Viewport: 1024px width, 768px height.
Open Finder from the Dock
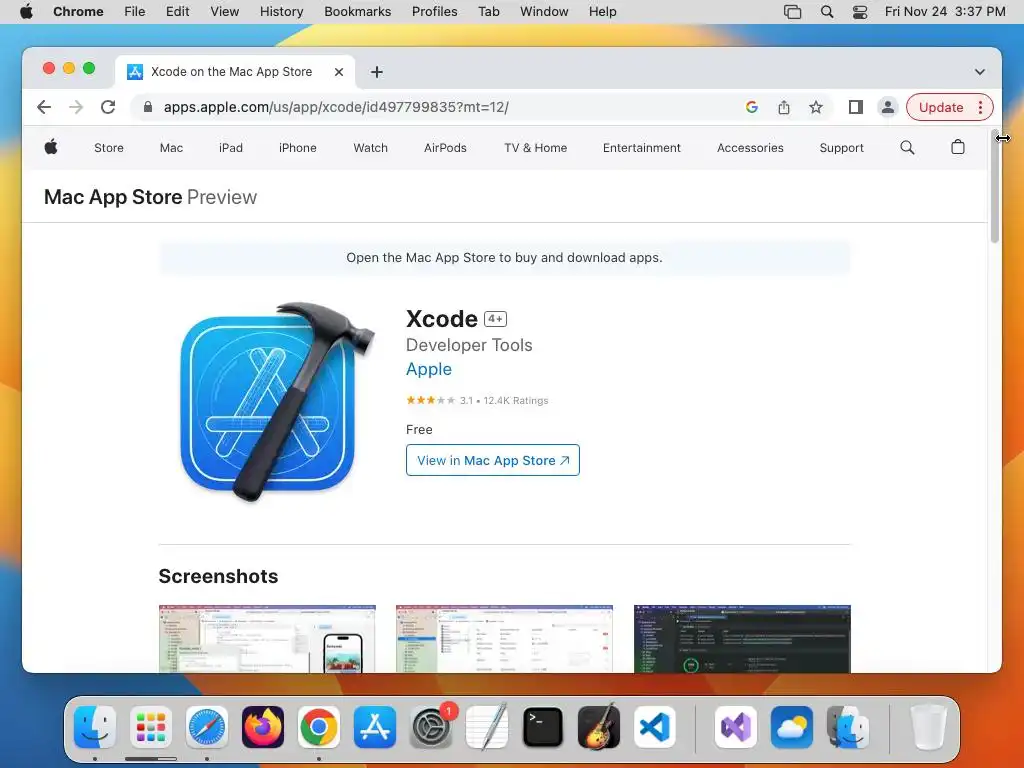(95, 727)
